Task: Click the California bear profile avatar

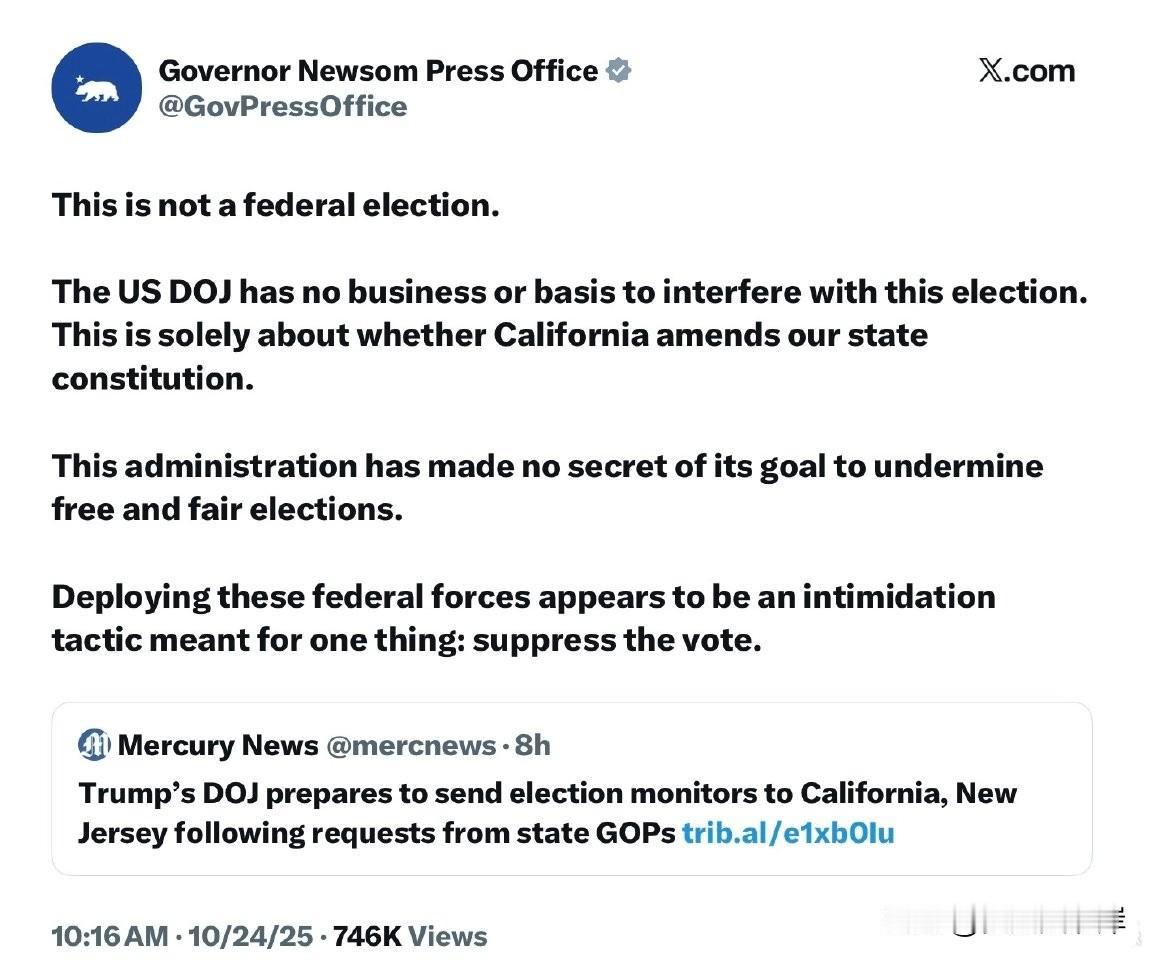Action: coord(96,88)
